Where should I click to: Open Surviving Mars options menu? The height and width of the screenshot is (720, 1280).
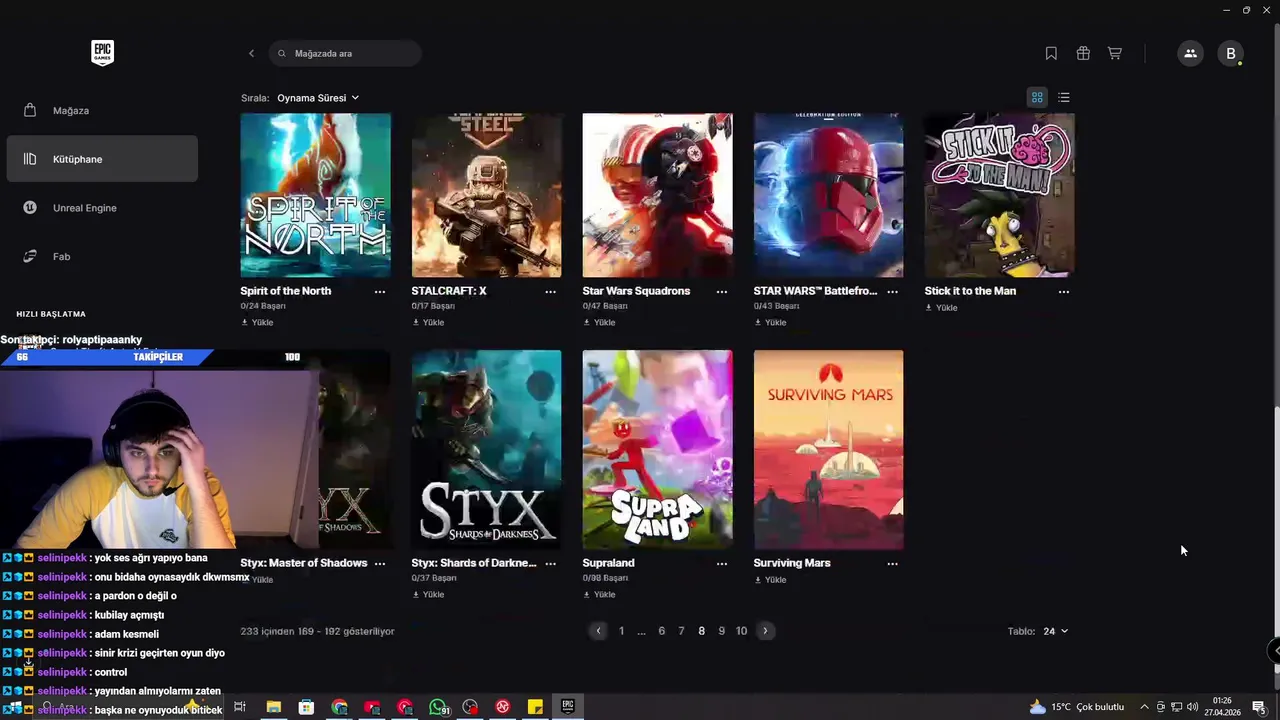(893, 563)
